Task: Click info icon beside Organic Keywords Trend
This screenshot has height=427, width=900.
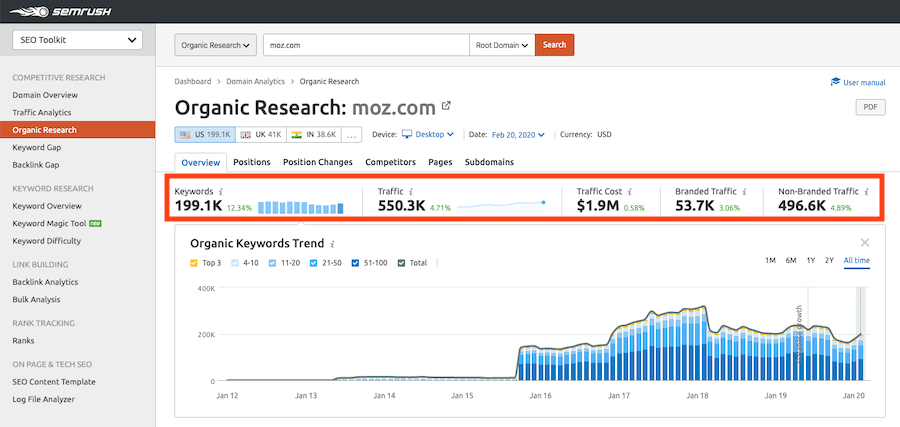Action: (x=332, y=243)
